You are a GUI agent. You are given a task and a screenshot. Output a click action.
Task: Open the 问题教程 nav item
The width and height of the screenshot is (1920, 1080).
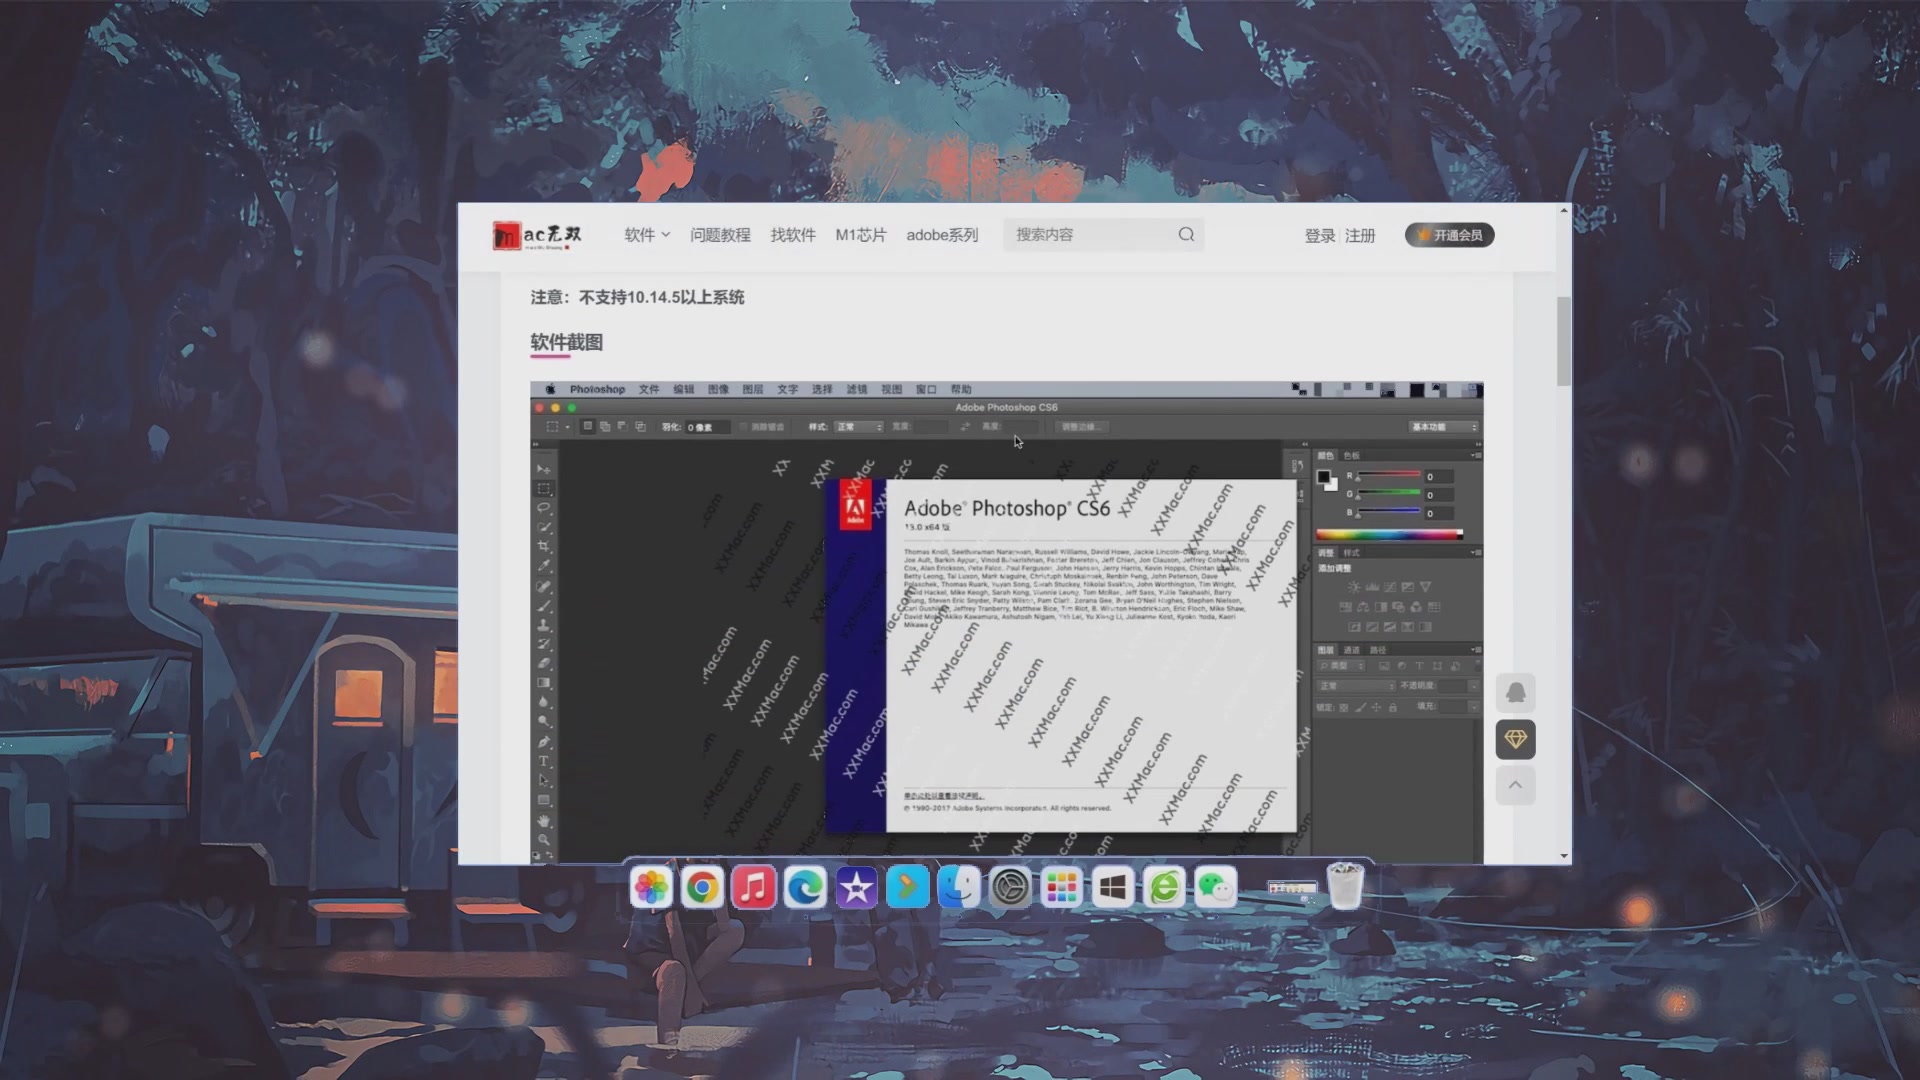coord(720,235)
